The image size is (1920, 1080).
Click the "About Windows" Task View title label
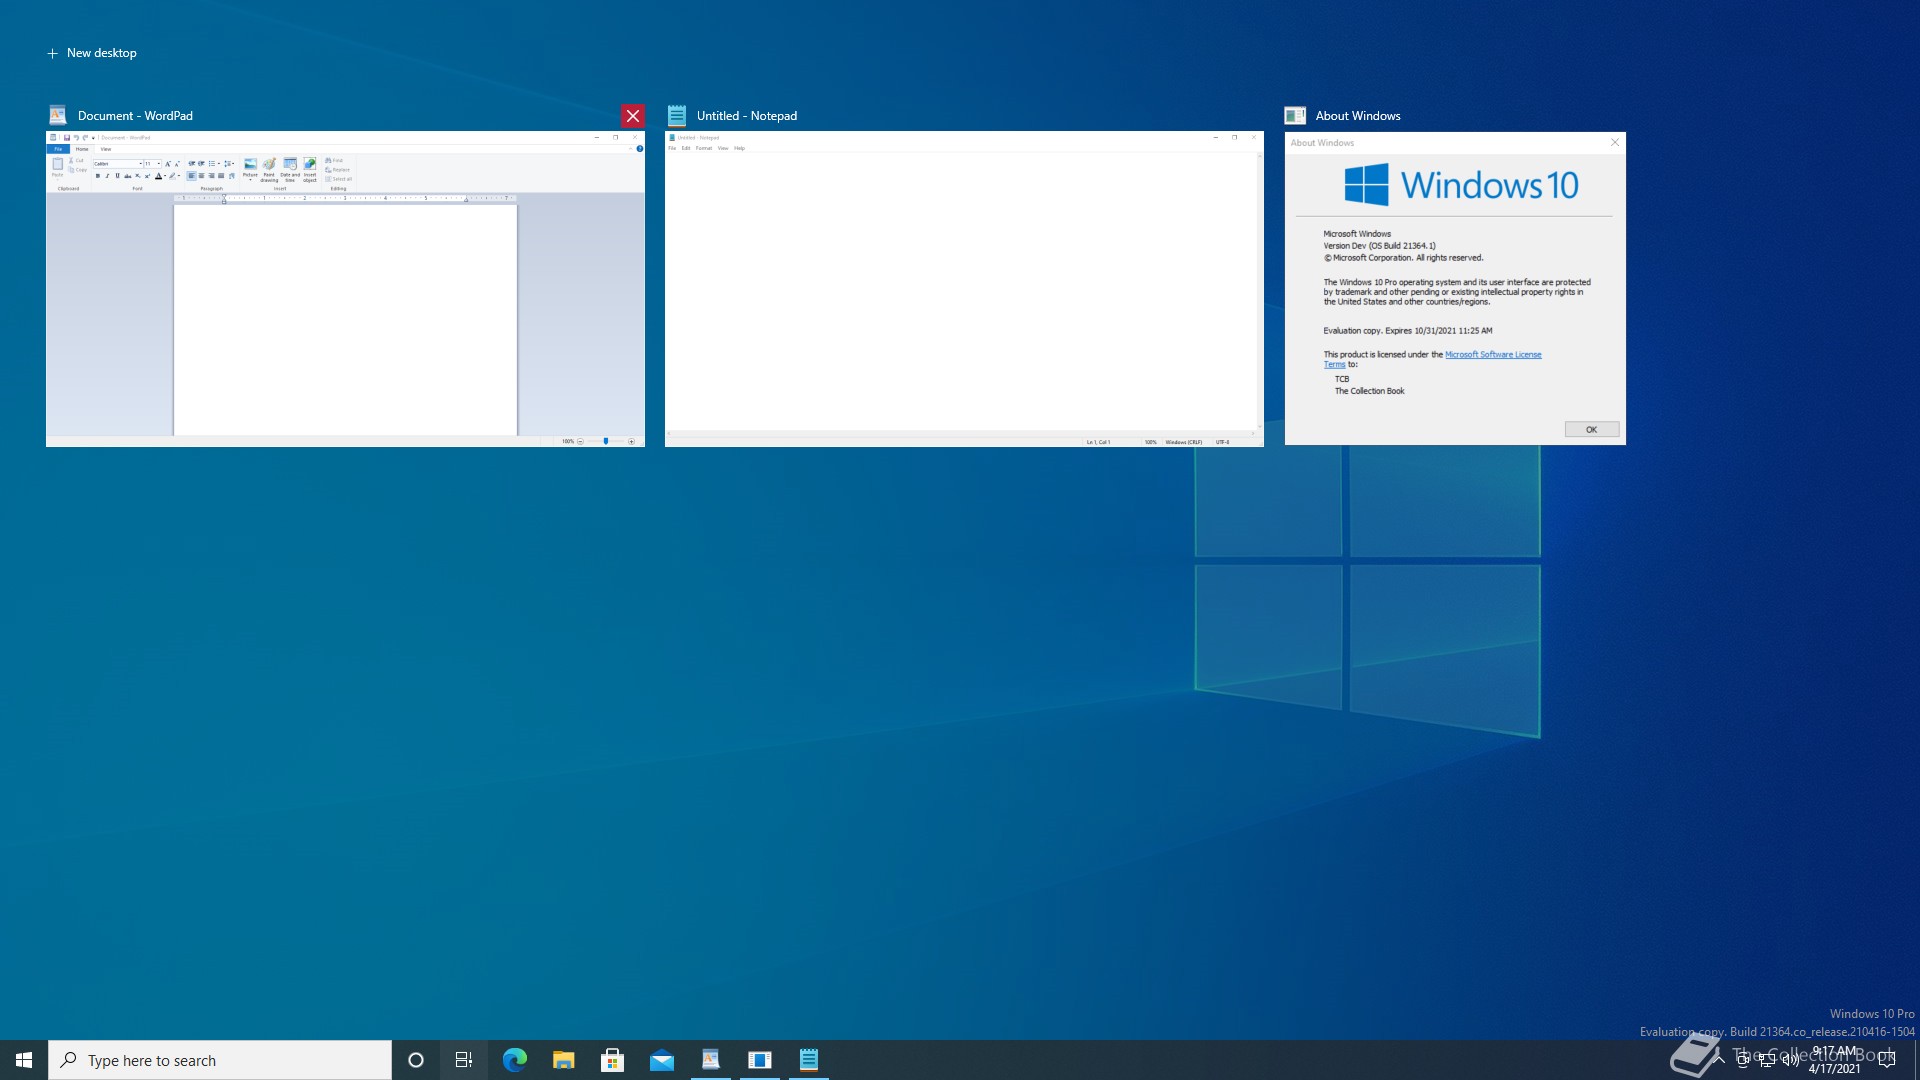coord(1358,116)
